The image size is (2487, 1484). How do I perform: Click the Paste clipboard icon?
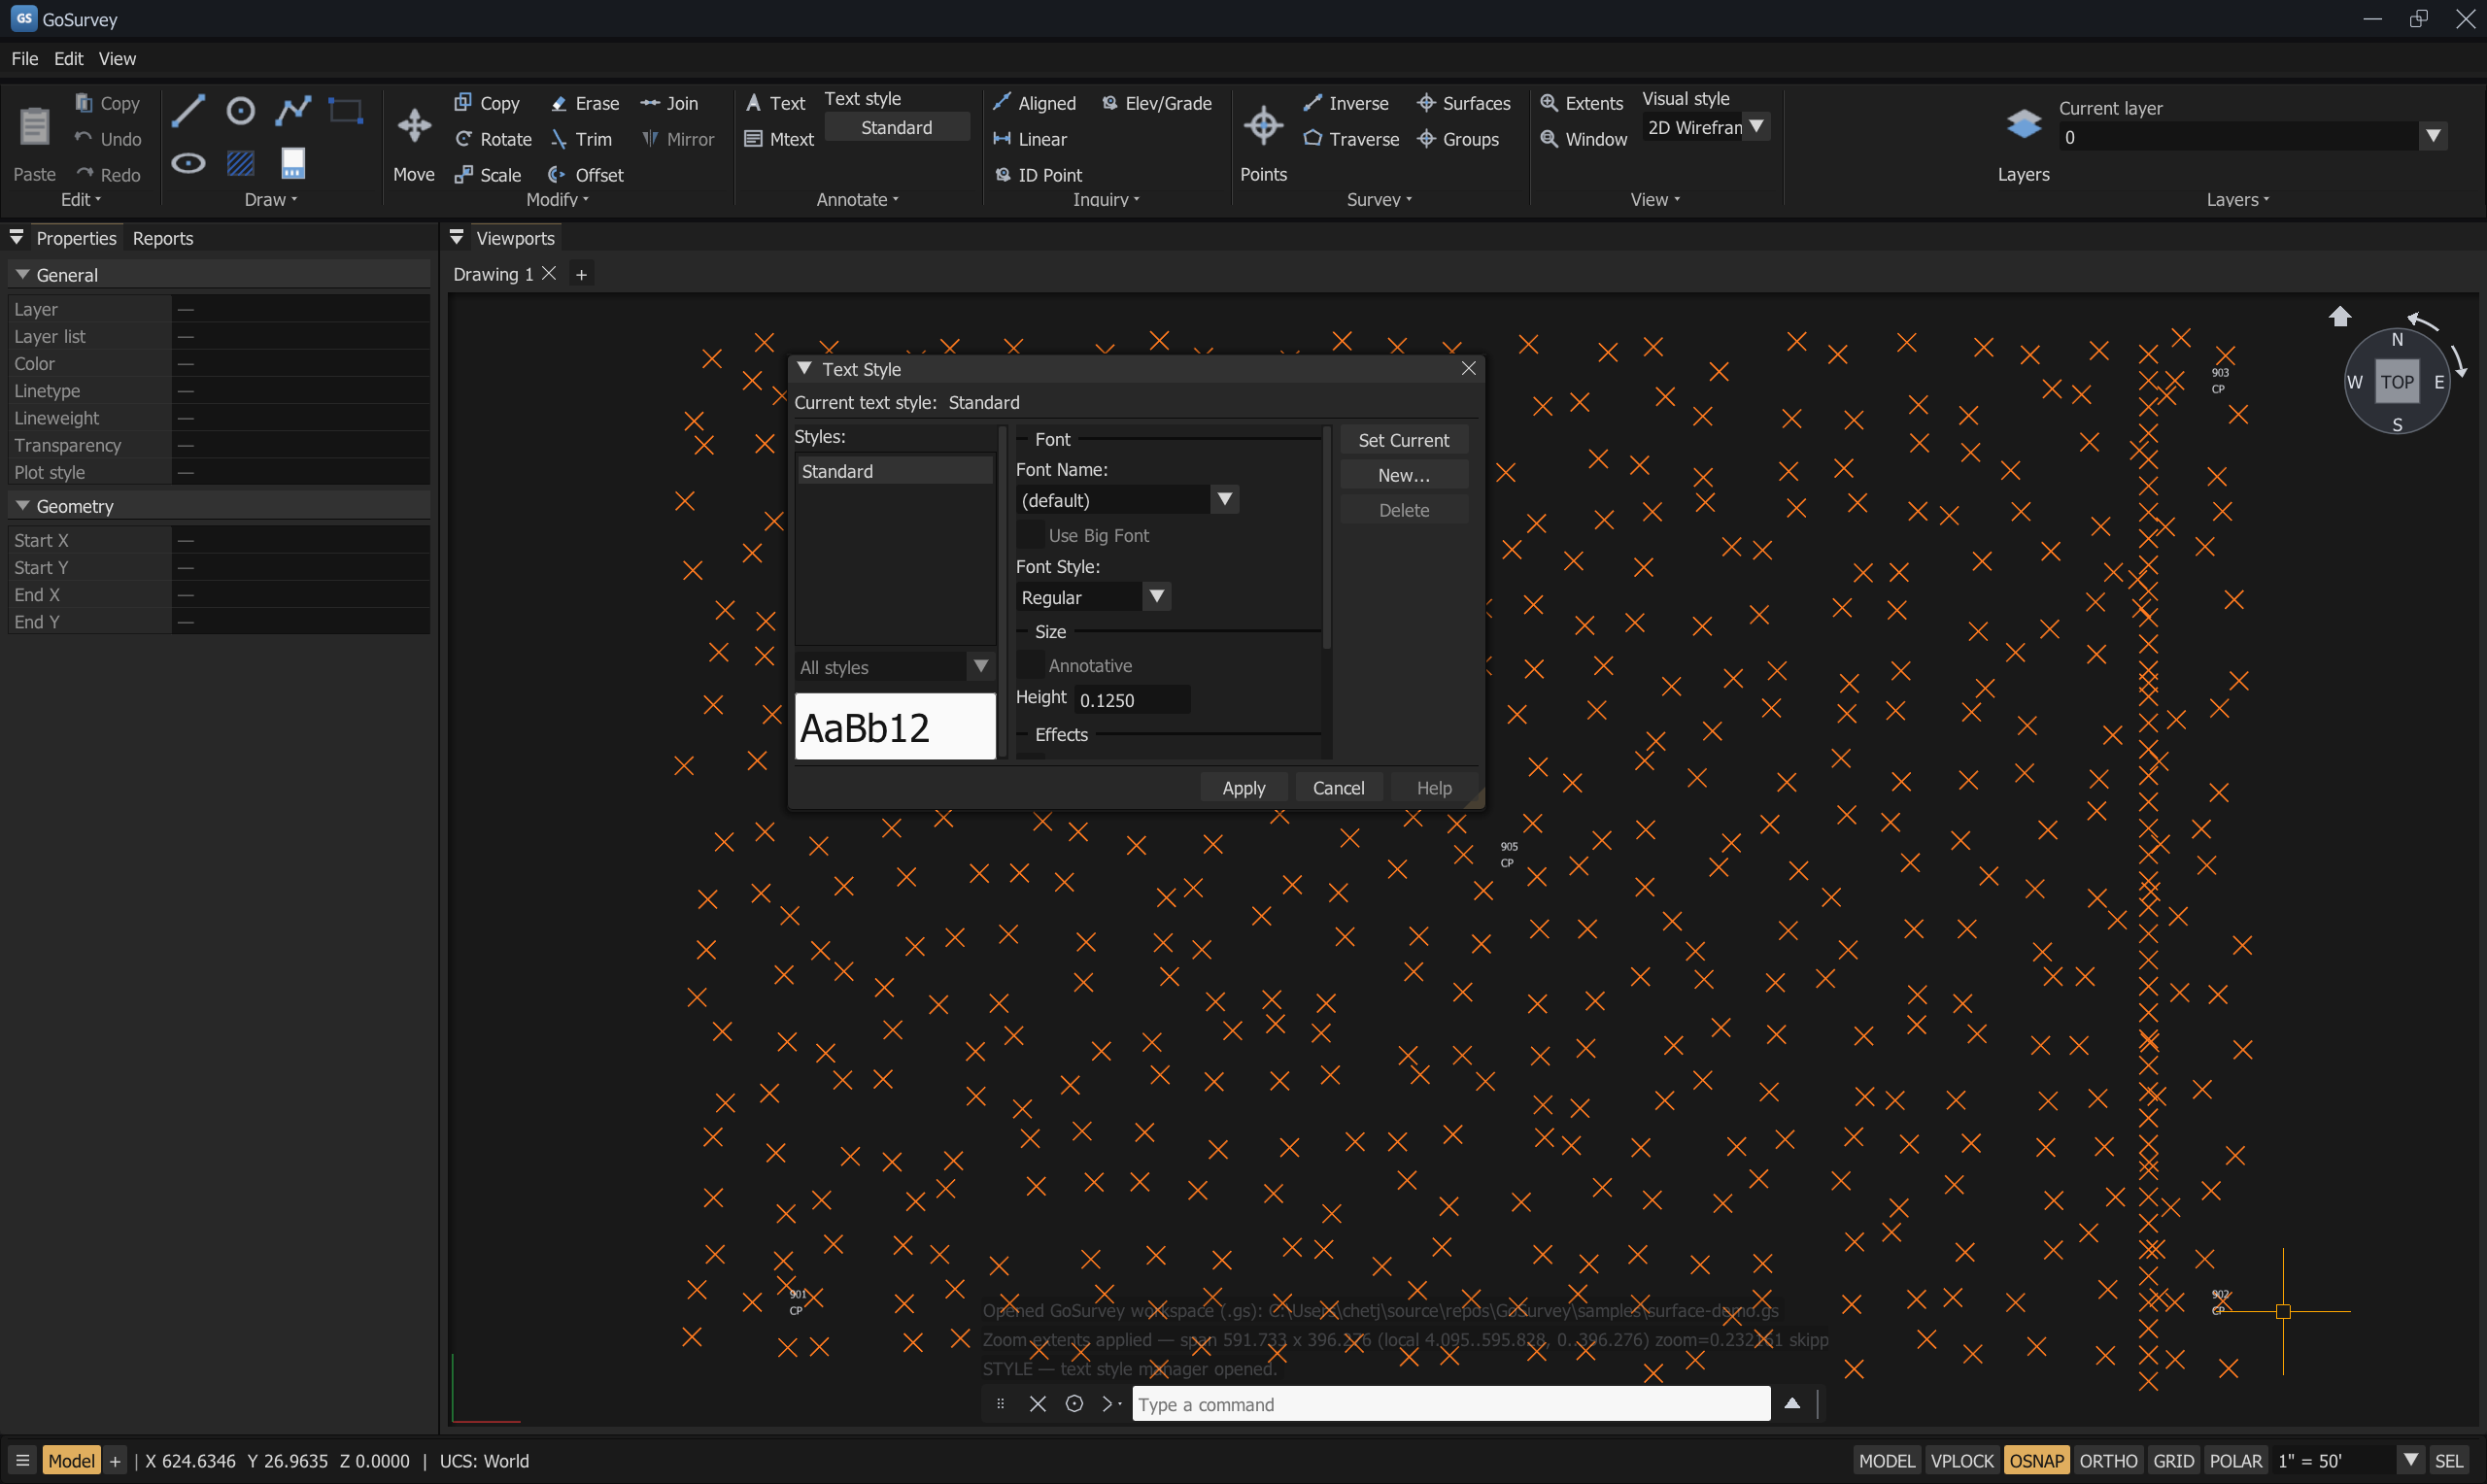pyautogui.click(x=34, y=142)
